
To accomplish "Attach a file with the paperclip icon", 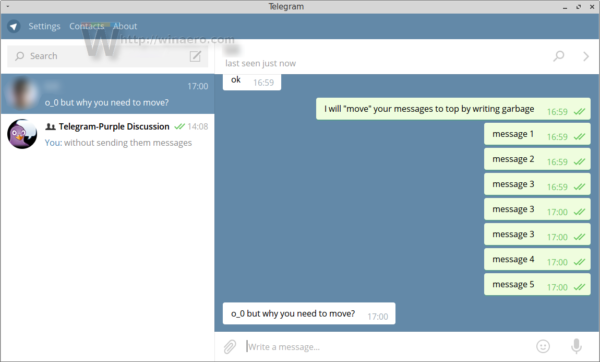I will tap(230, 347).
